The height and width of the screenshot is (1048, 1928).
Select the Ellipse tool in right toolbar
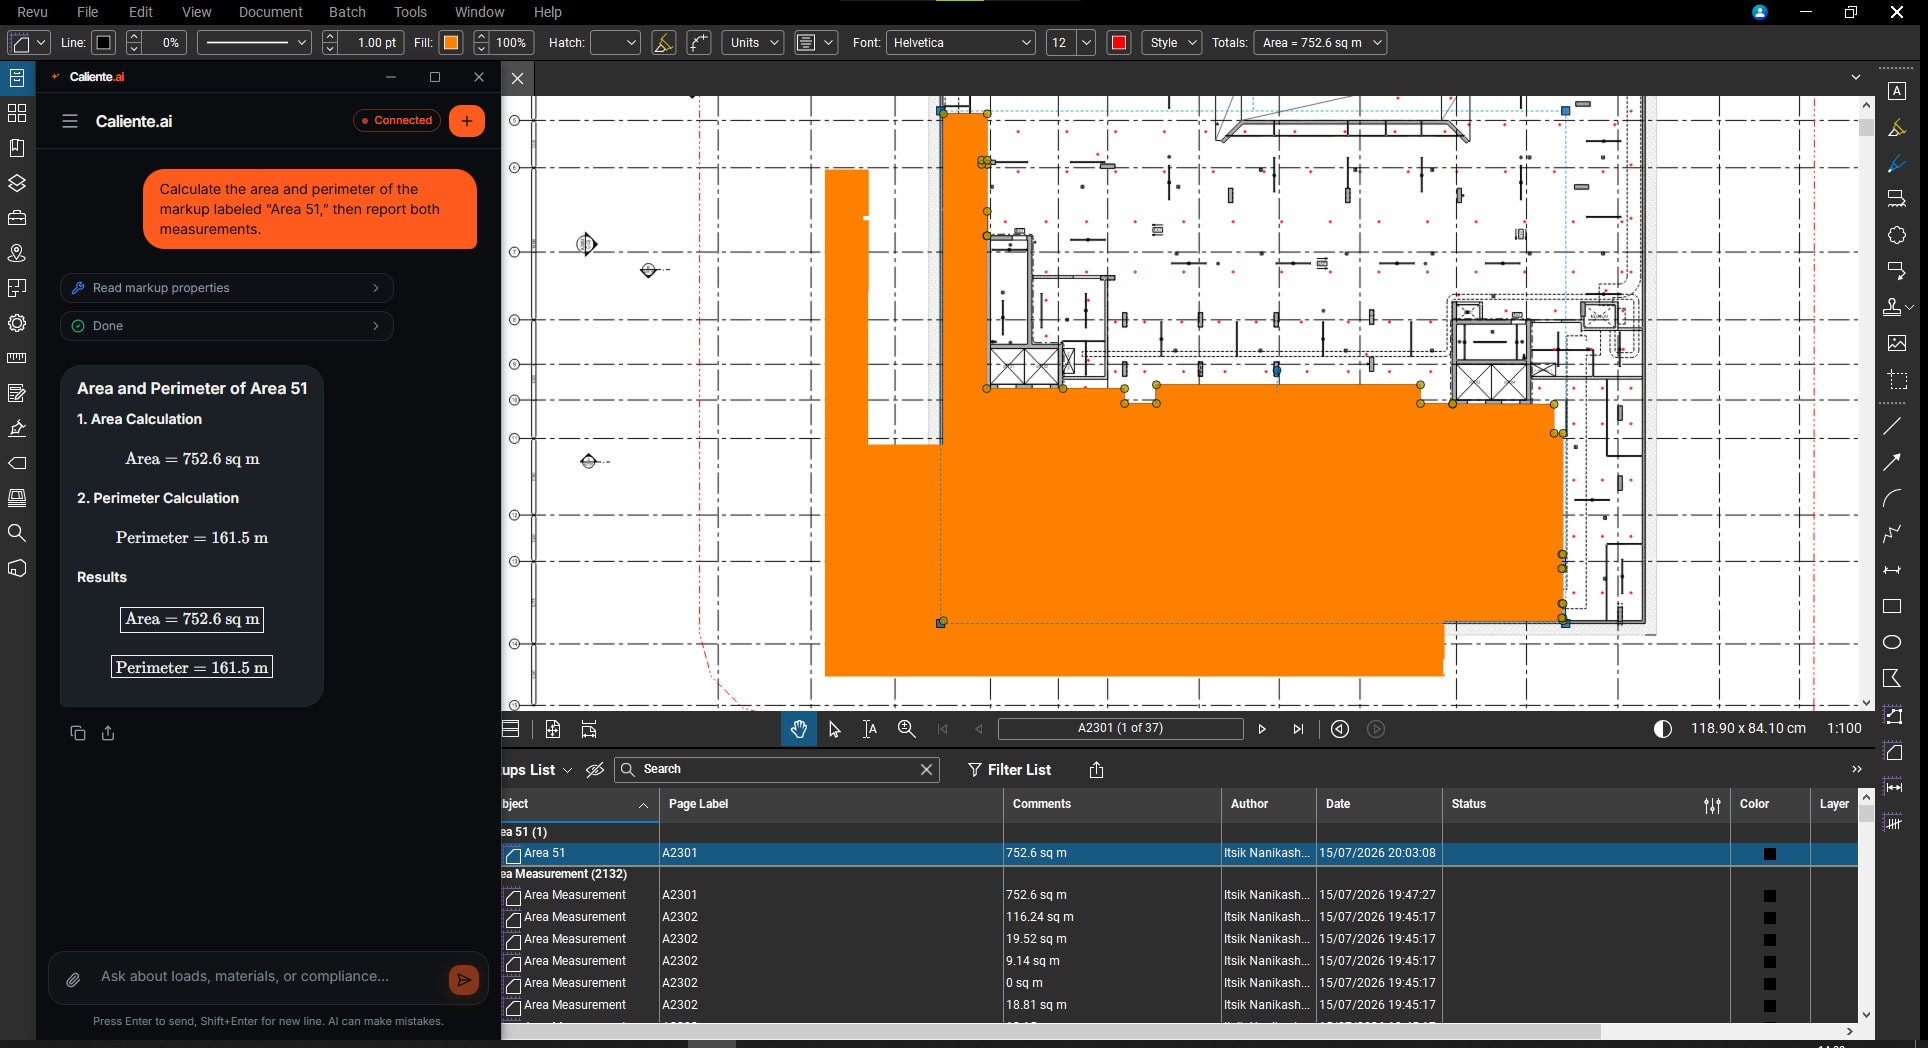point(1892,642)
